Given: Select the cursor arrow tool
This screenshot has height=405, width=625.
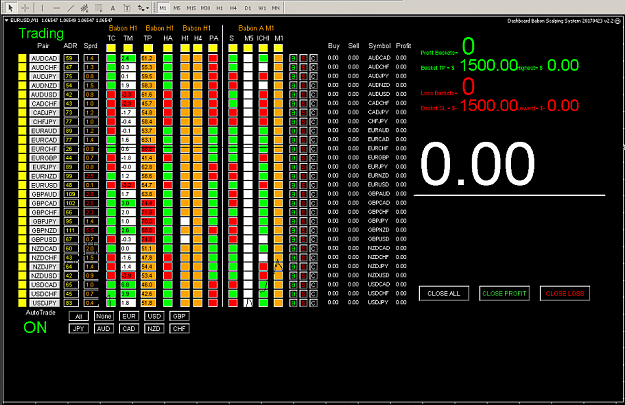Looking at the screenshot, I should pyautogui.click(x=11, y=8).
